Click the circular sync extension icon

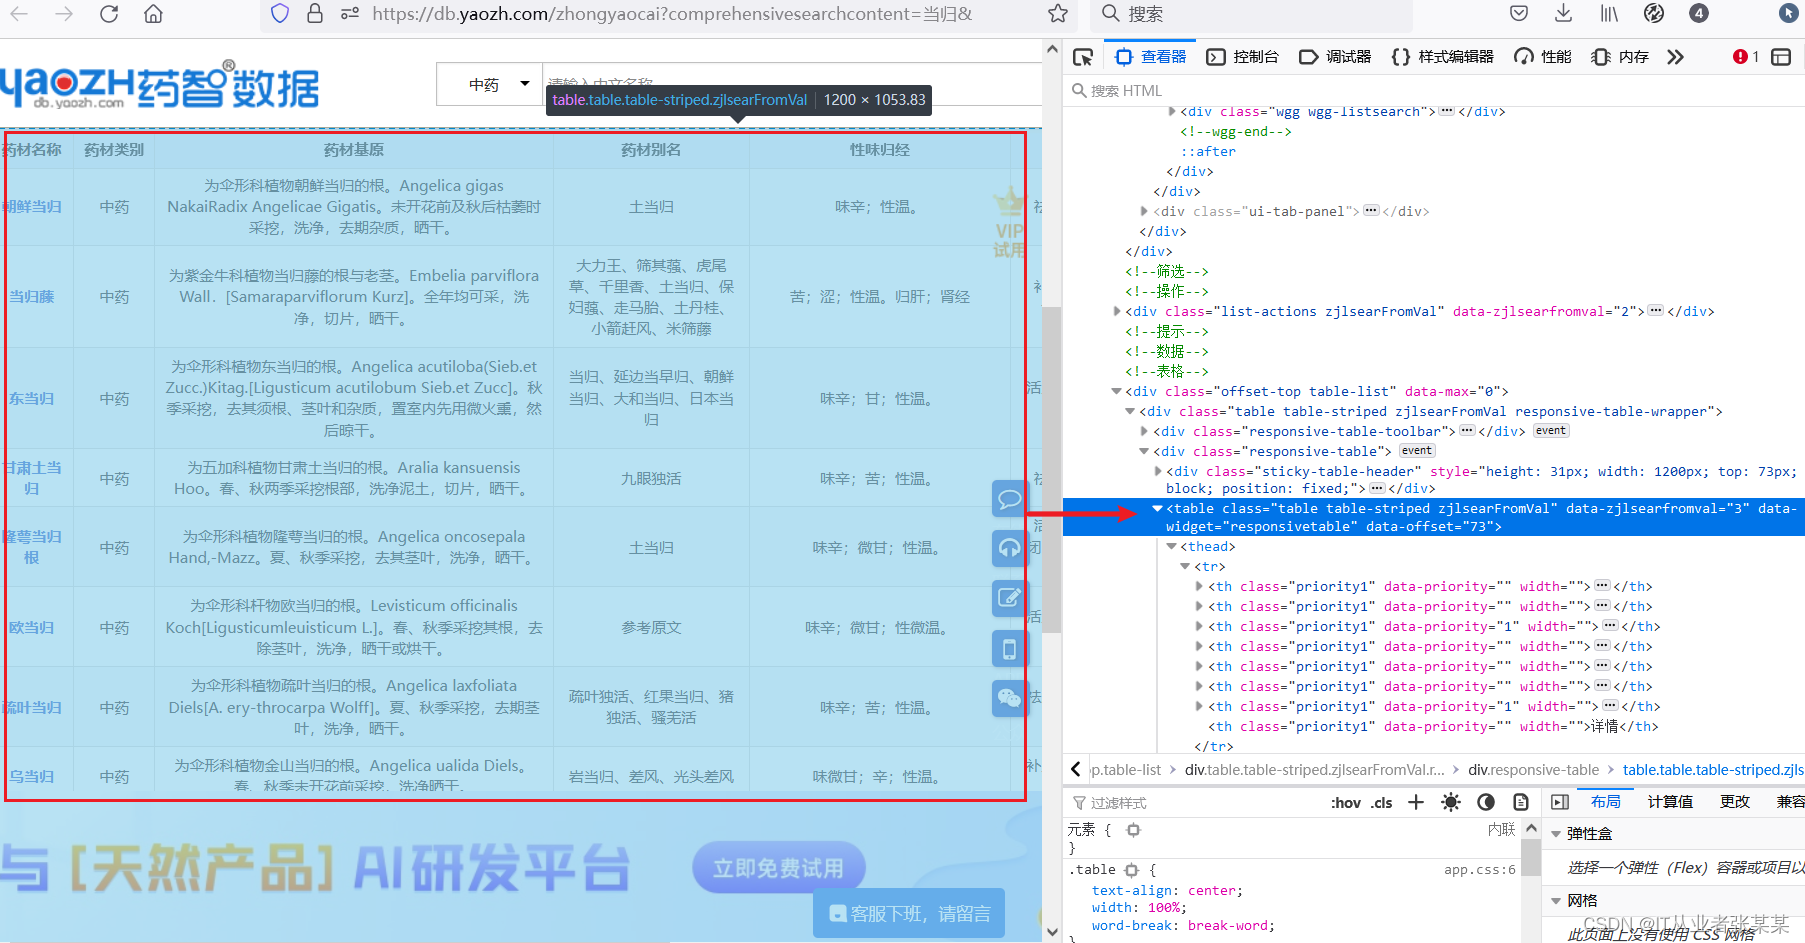[x=1654, y=14]
